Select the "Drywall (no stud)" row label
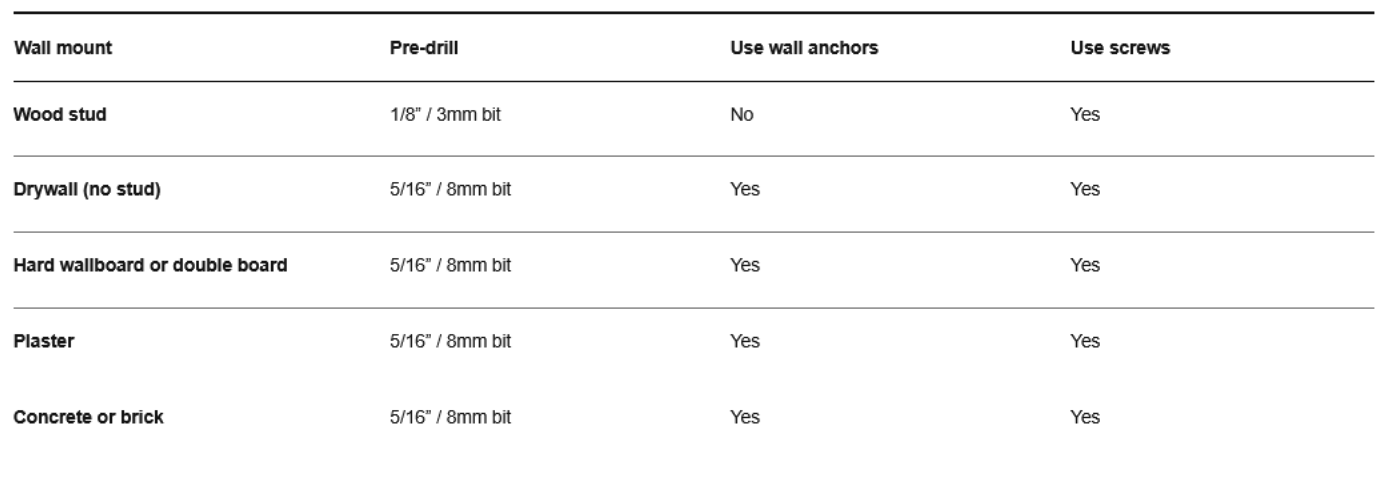The image size is (1388, 477). [x=86, y=190]
